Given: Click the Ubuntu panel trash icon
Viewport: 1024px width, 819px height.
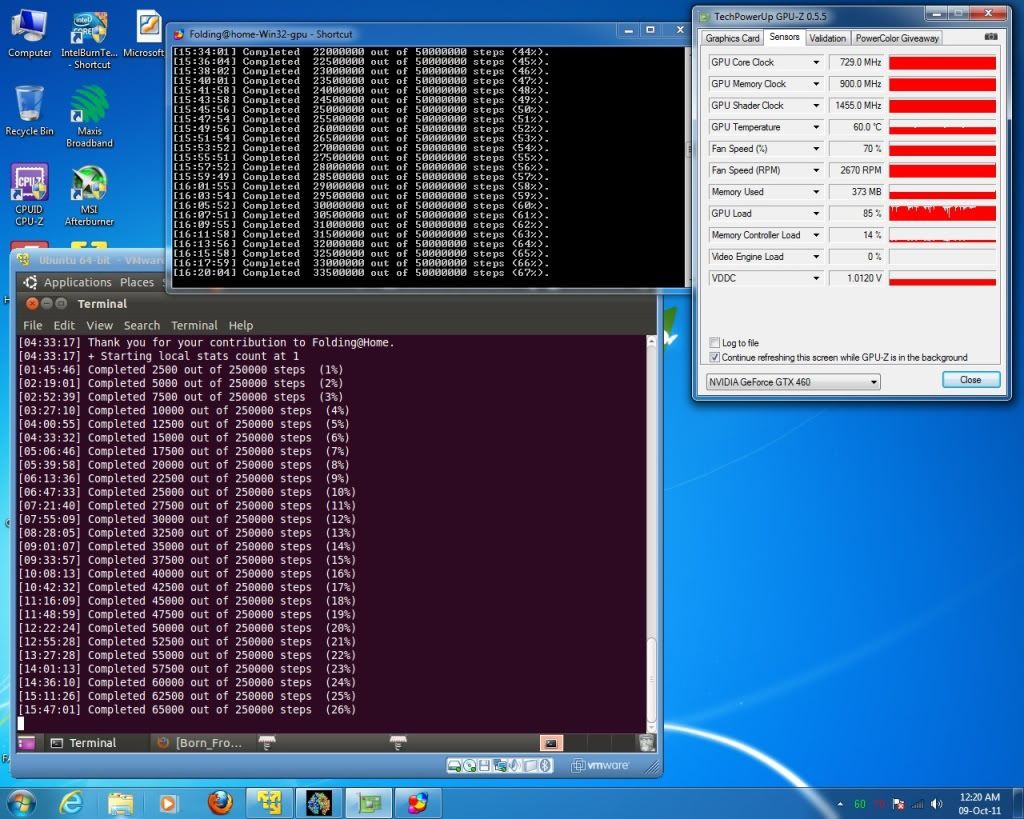Looking at the screenshot, I should click(646, 743).
